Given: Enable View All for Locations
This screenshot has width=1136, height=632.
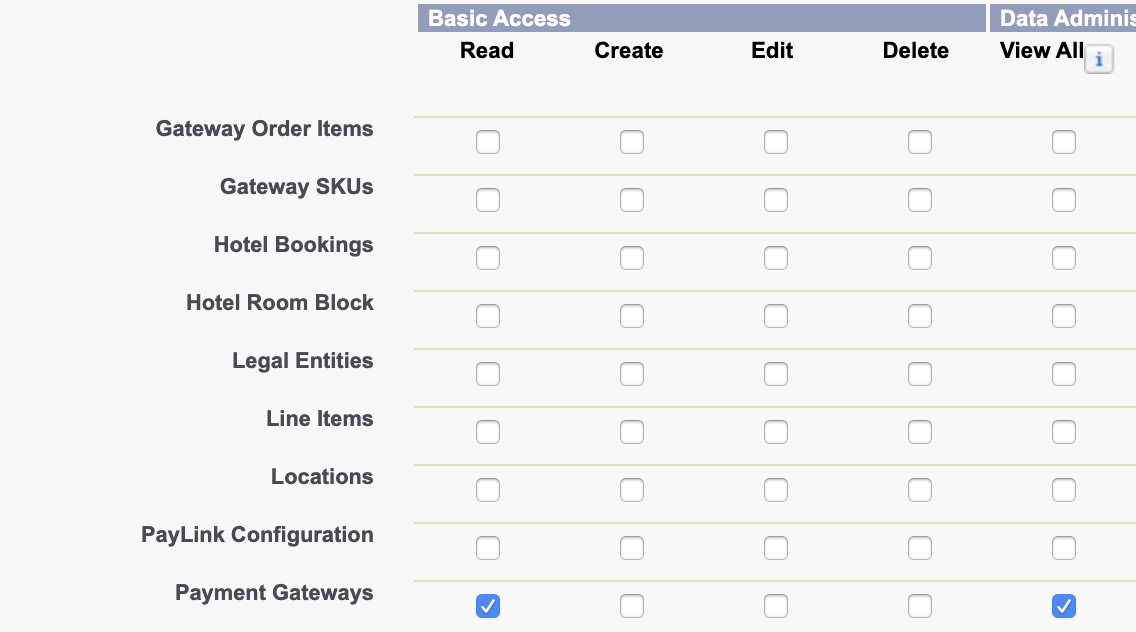Looking at the screenshot, I should point(1064,490).
